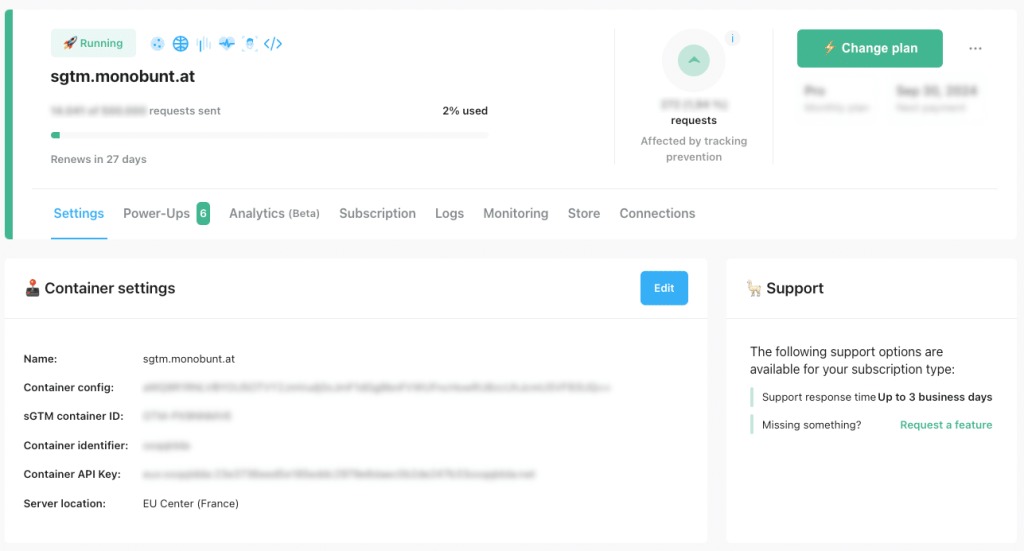Click 'EU Center (France)' server location

click(191, 504)
